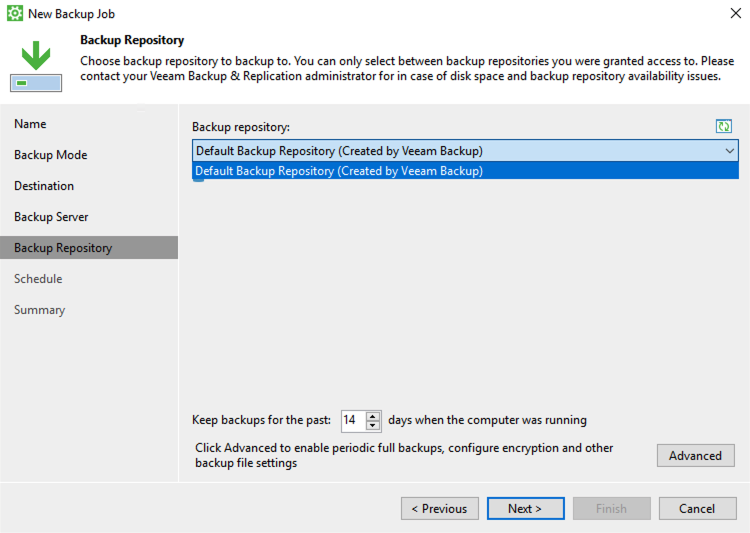Expand the Backup repository dropdown arrow
750x533 pixels.
tap(729, 151)
